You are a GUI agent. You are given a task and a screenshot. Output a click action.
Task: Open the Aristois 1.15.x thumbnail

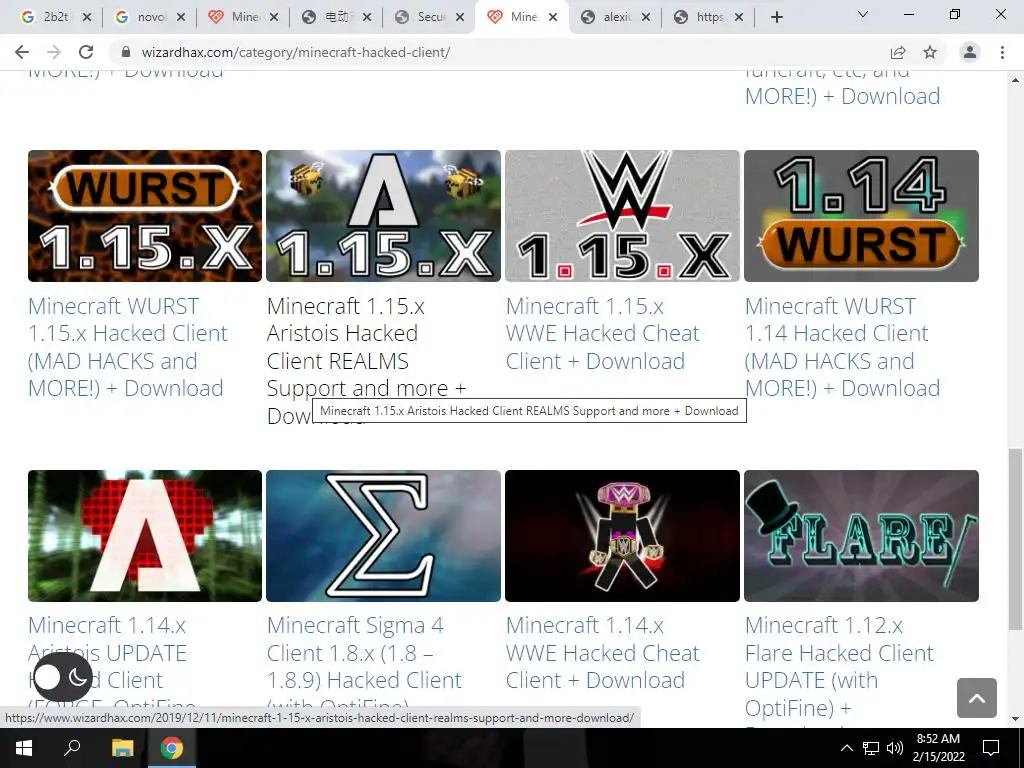(x=383, y=216)
